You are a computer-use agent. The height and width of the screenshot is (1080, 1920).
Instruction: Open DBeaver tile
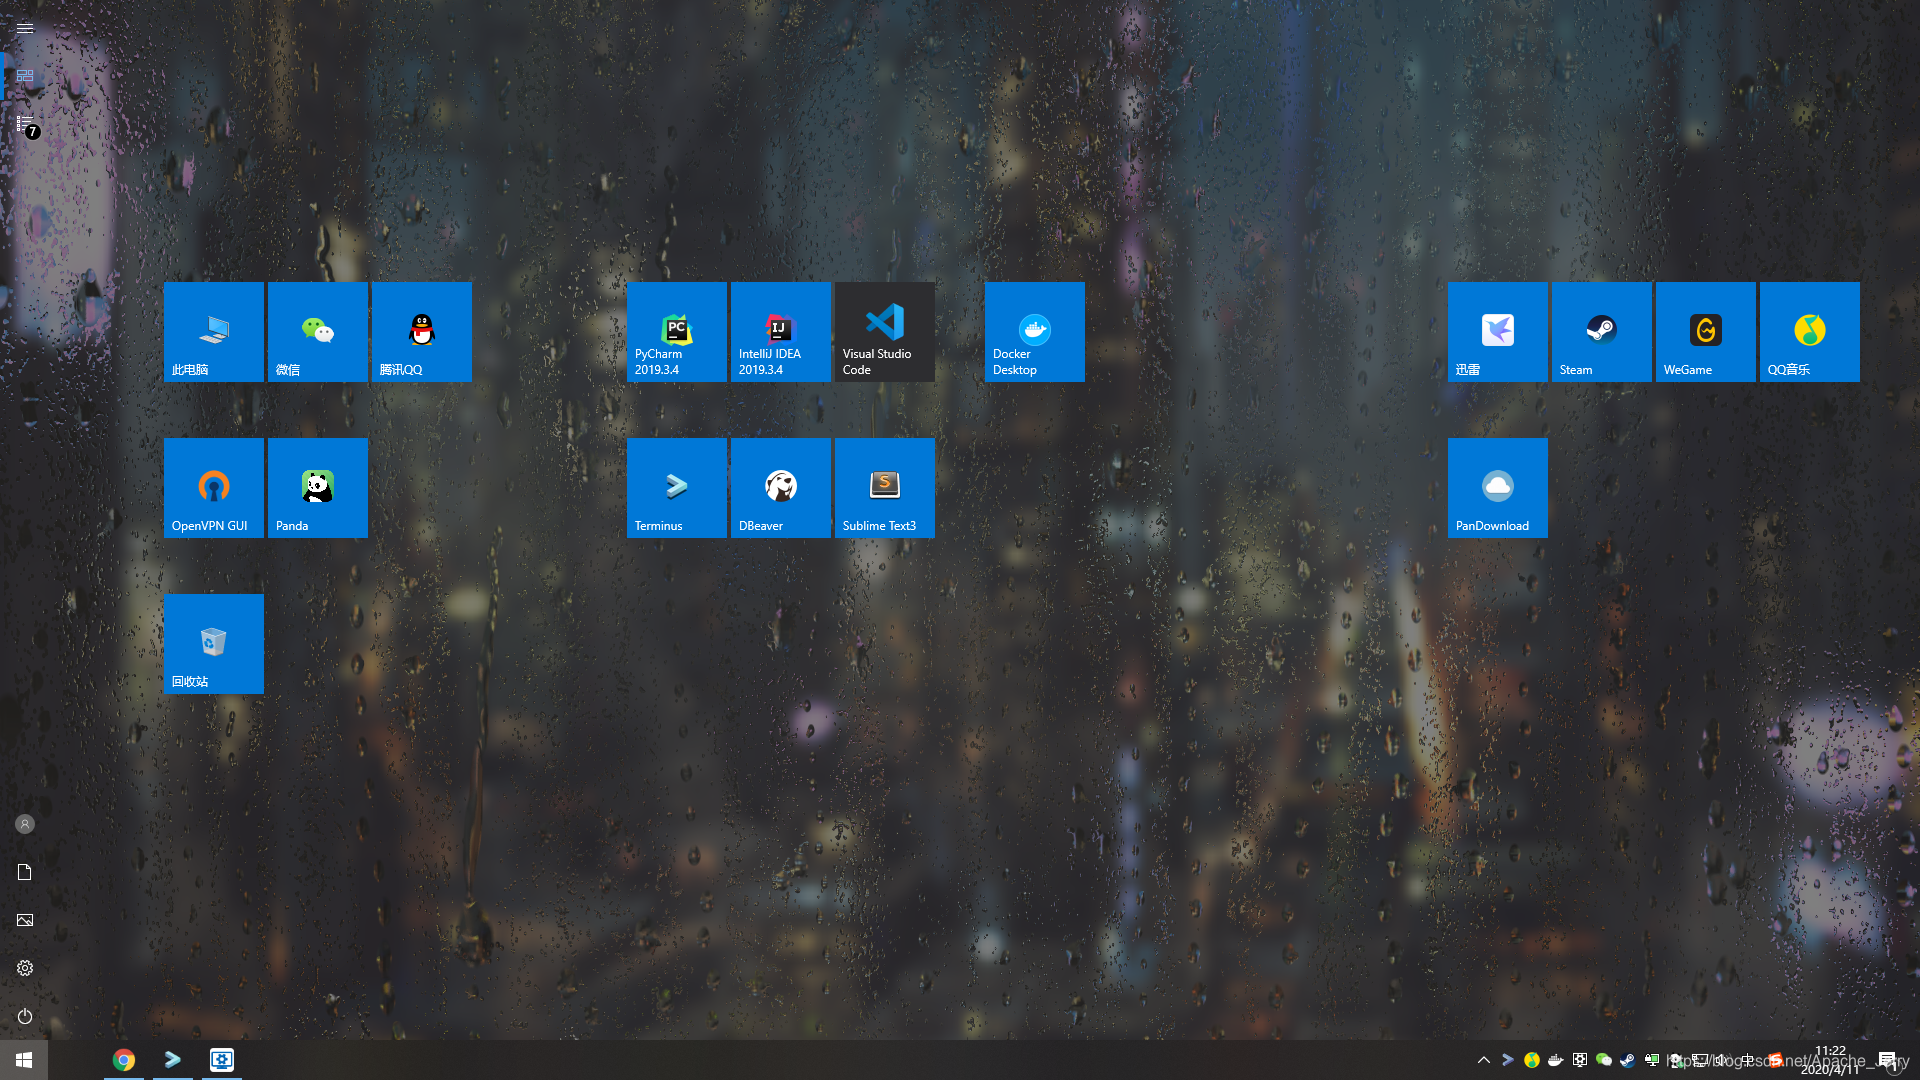pos(781,488)
